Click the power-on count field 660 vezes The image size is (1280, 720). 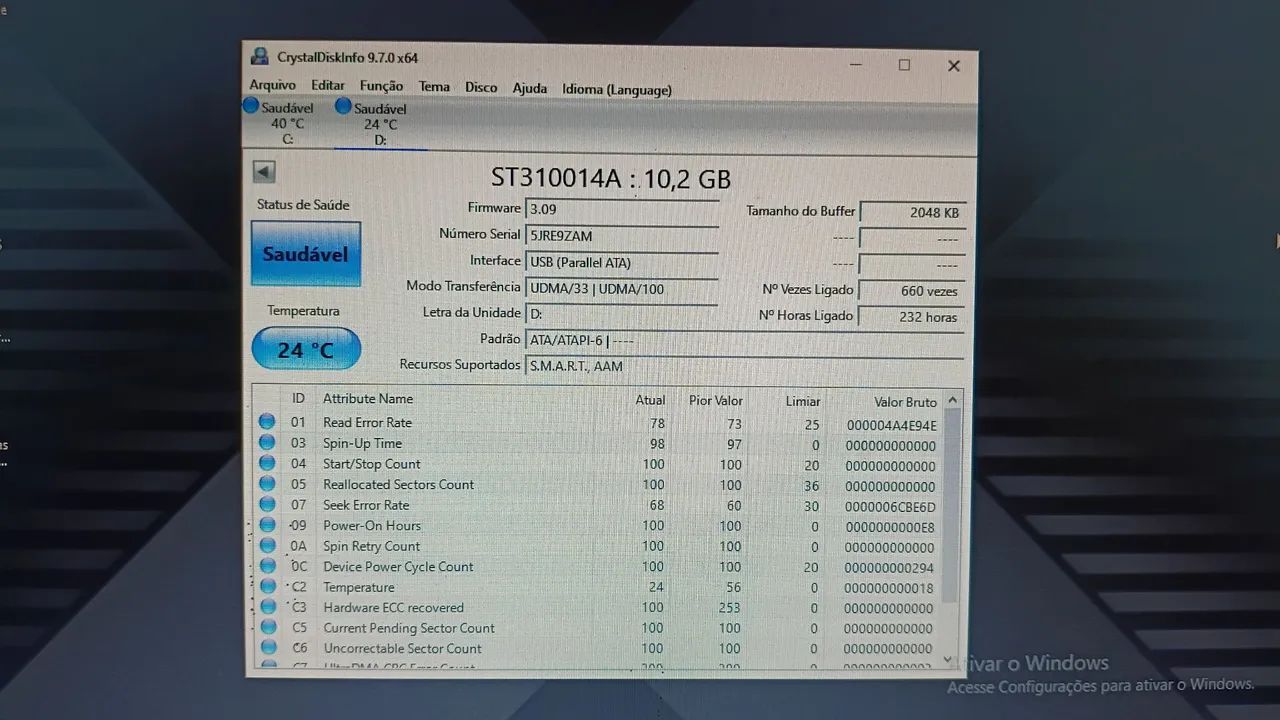coord(913,291)
